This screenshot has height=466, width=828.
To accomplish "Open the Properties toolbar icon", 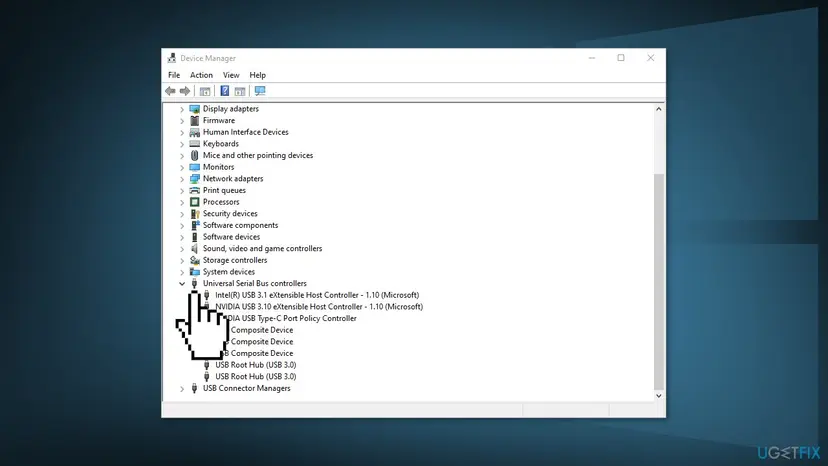I will pyautogui.click(x=205, y=91).
